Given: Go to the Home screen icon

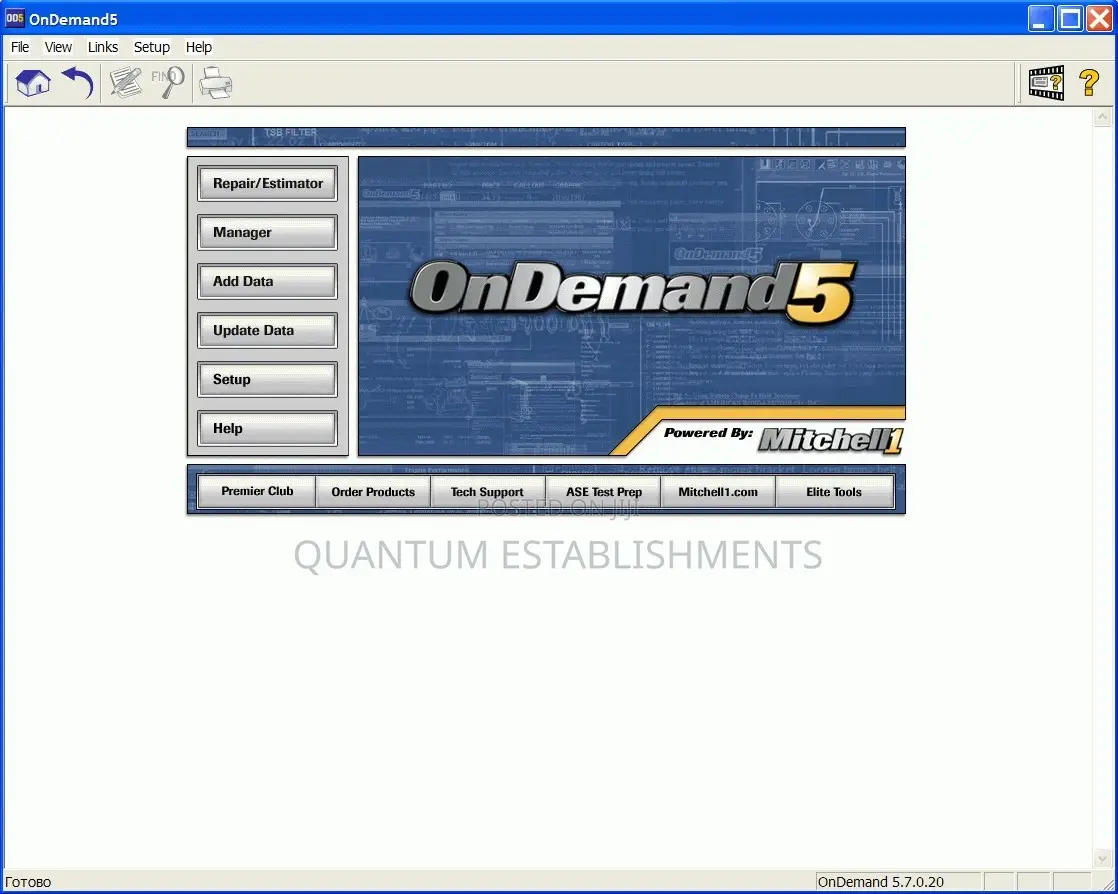Looking at the screenshot, I should [33, 83].
